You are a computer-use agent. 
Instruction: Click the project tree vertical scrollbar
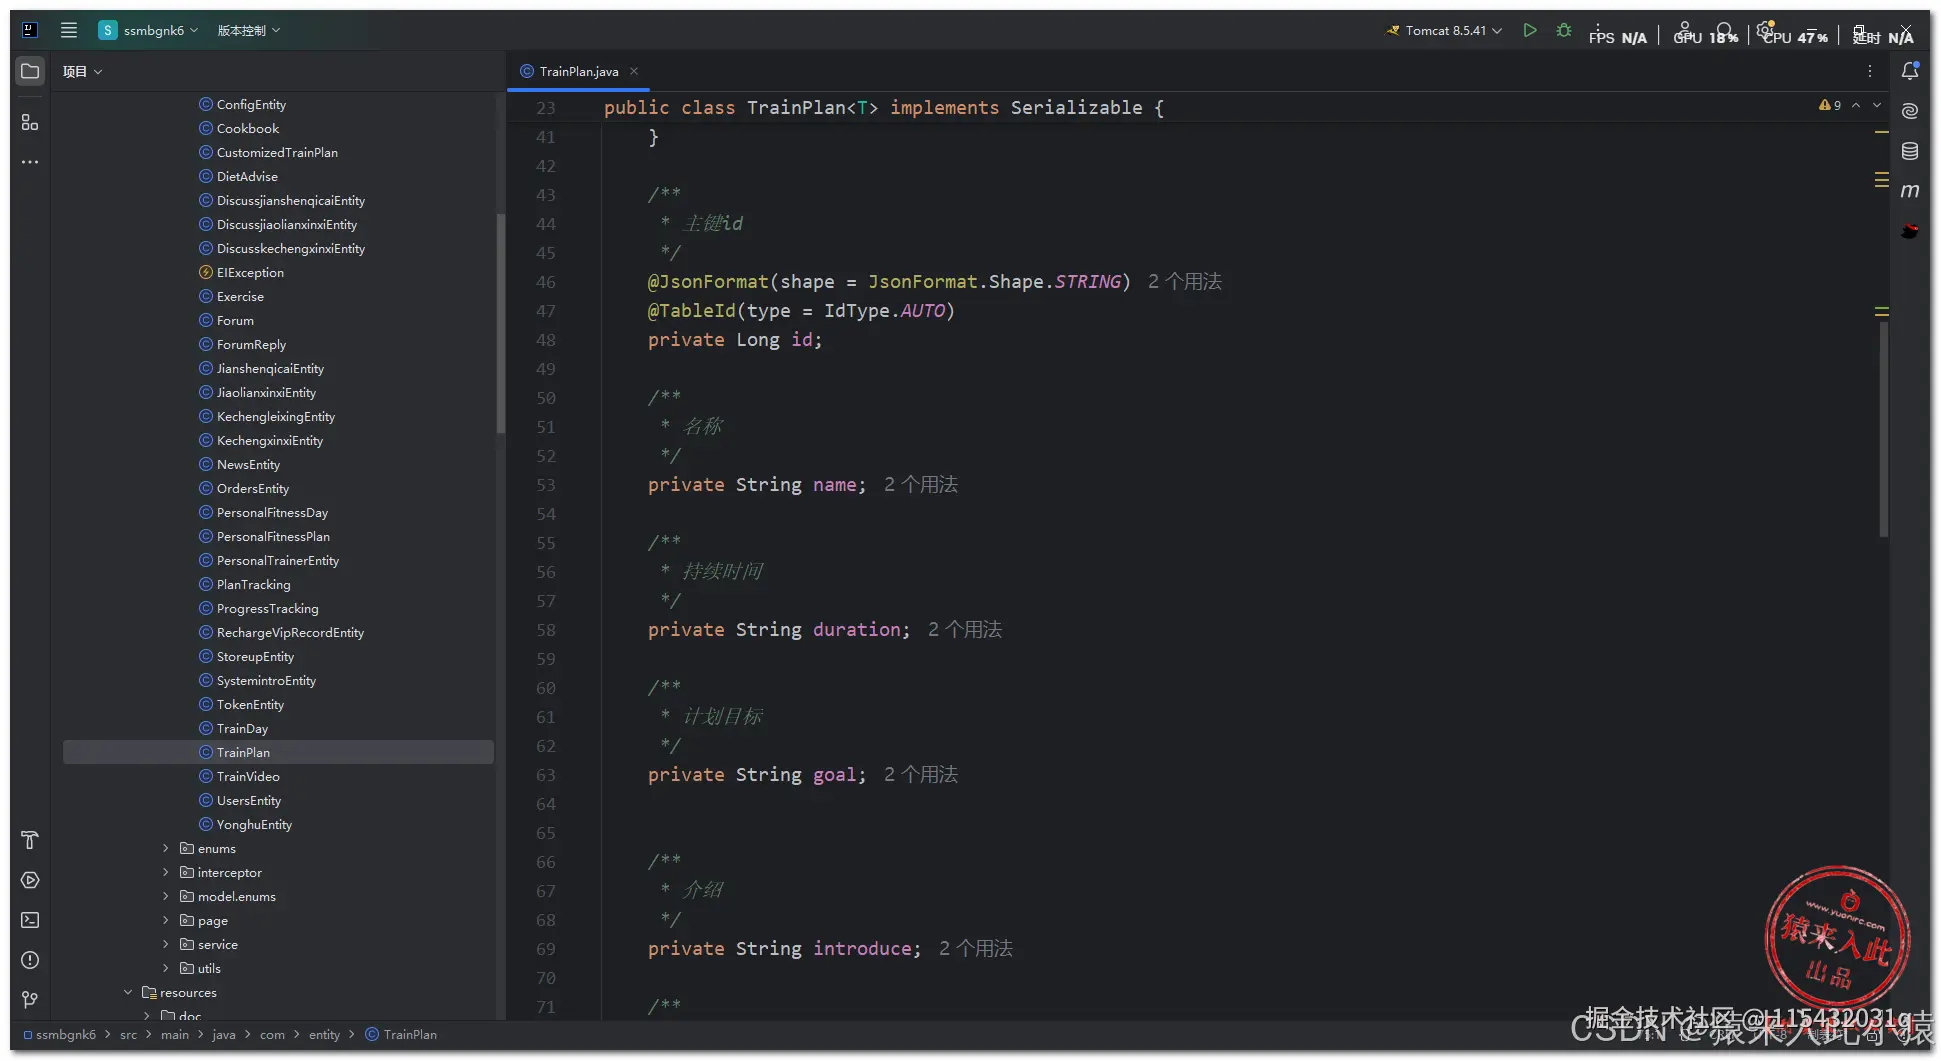click(x=500, y=323)
